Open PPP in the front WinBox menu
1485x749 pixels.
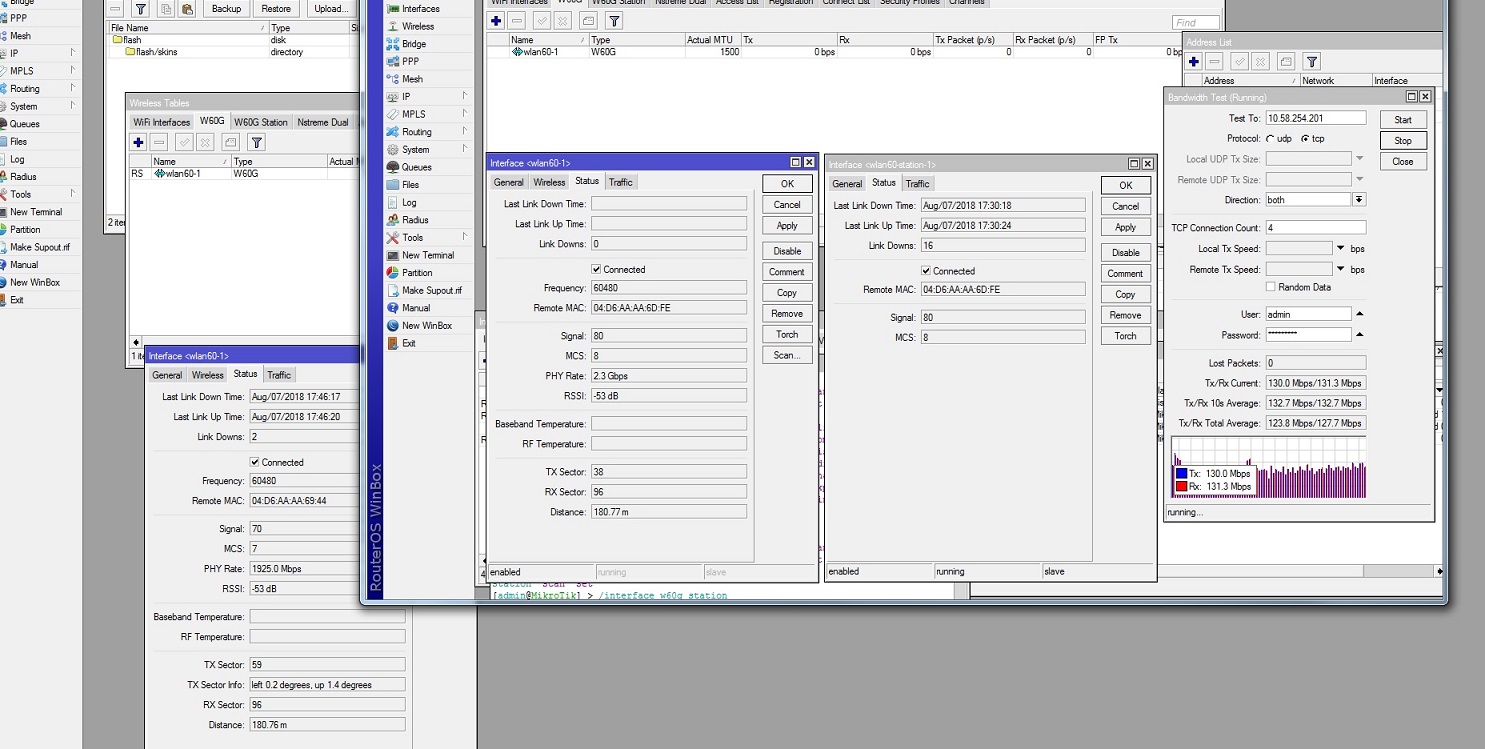point(411,61)
